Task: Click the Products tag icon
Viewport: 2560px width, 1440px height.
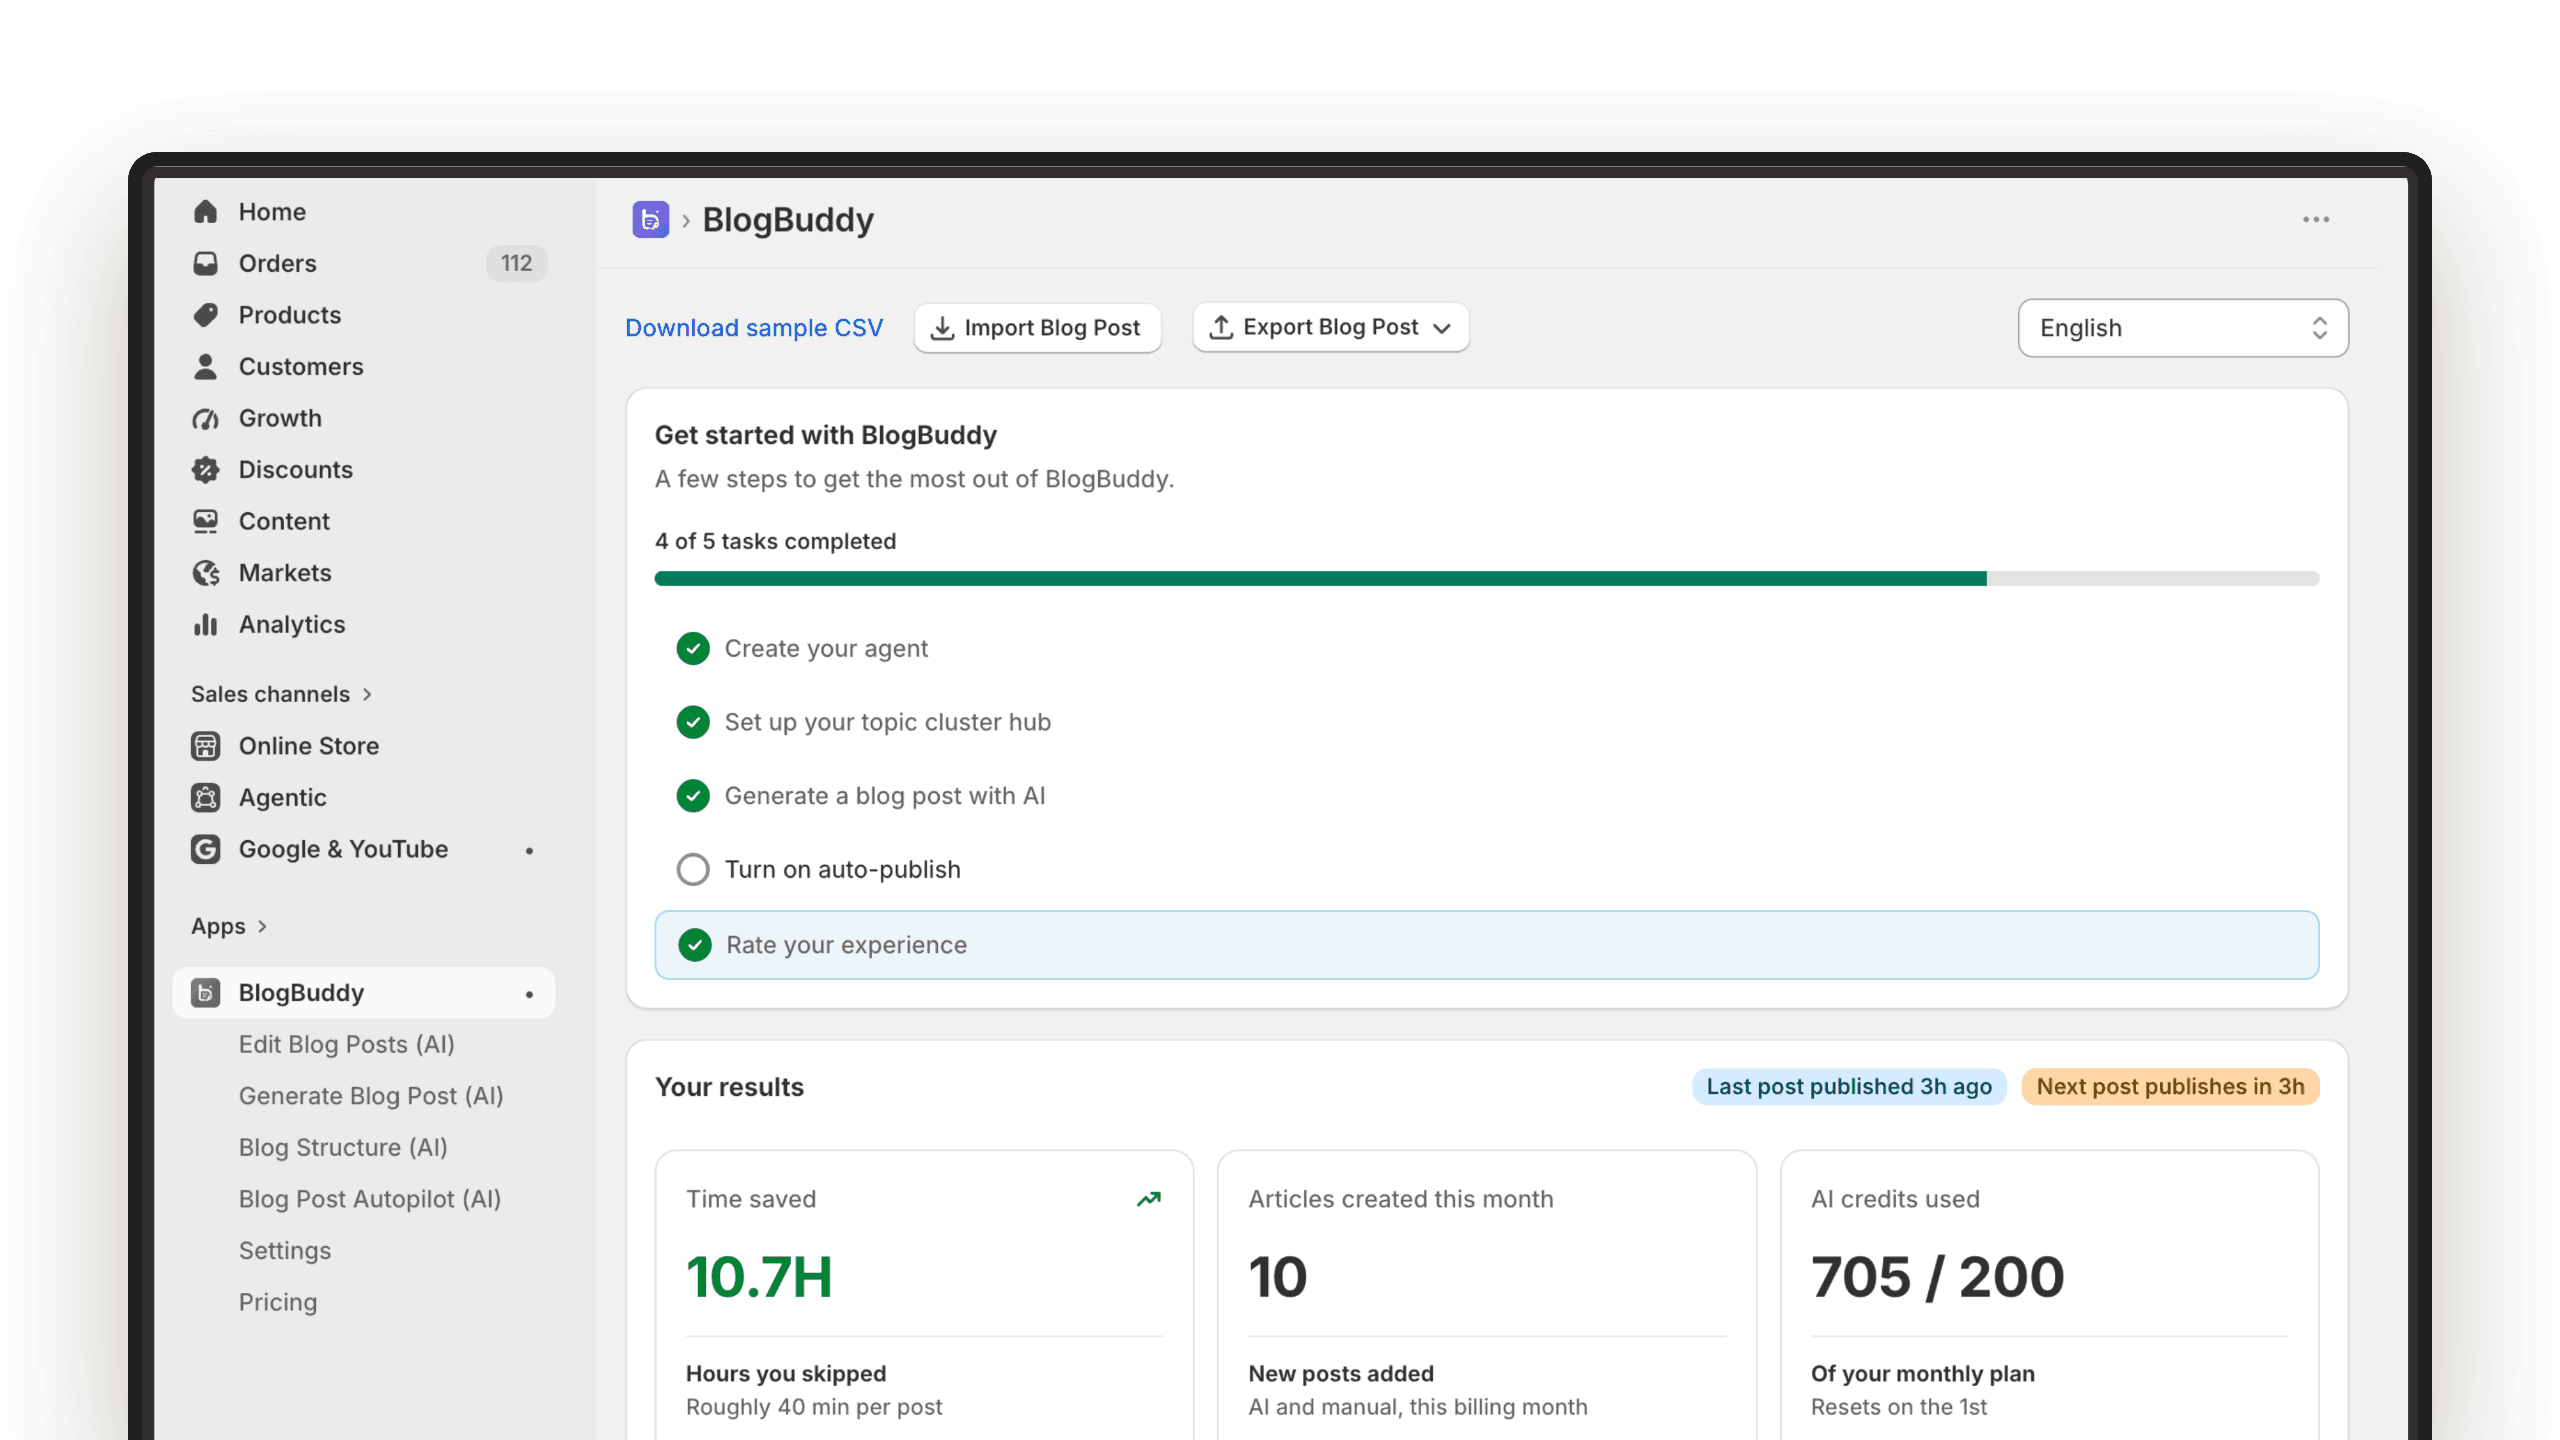Action: tap(205, 315)
